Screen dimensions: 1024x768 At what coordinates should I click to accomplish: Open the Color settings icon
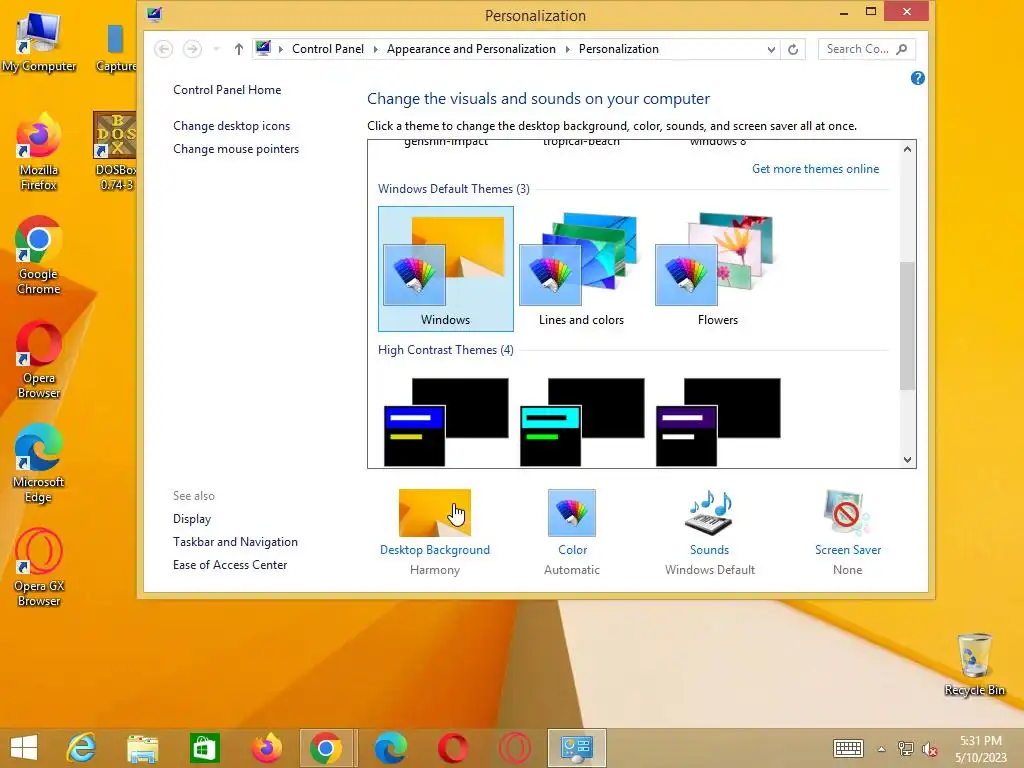(571, 513)
